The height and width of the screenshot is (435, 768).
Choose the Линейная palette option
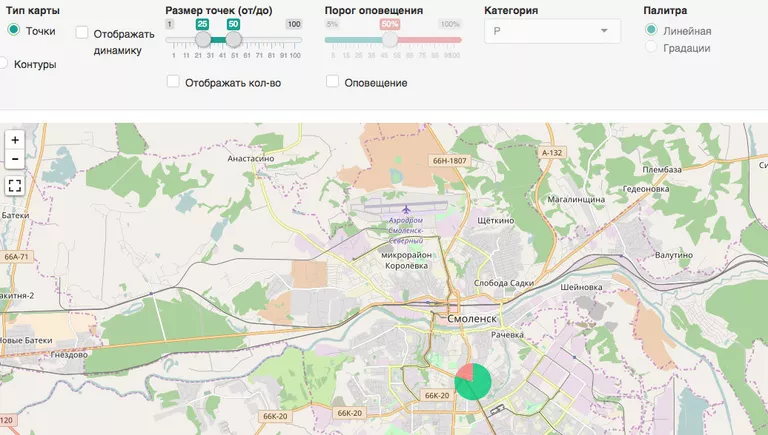651,29
